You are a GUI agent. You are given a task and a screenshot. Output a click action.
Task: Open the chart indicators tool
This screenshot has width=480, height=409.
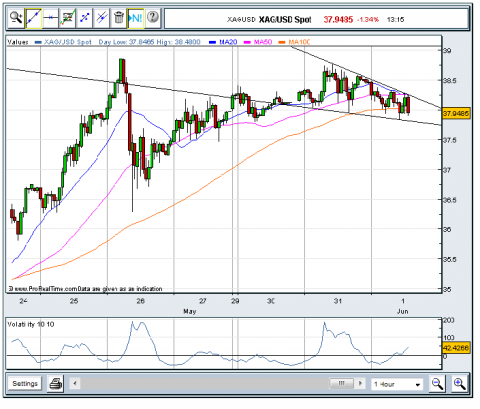coord(68,18)
